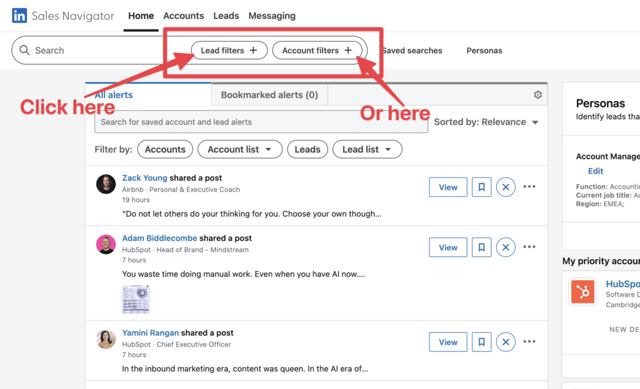
Task: Click Edit in Account Manager persona
Action: [595, 171]
